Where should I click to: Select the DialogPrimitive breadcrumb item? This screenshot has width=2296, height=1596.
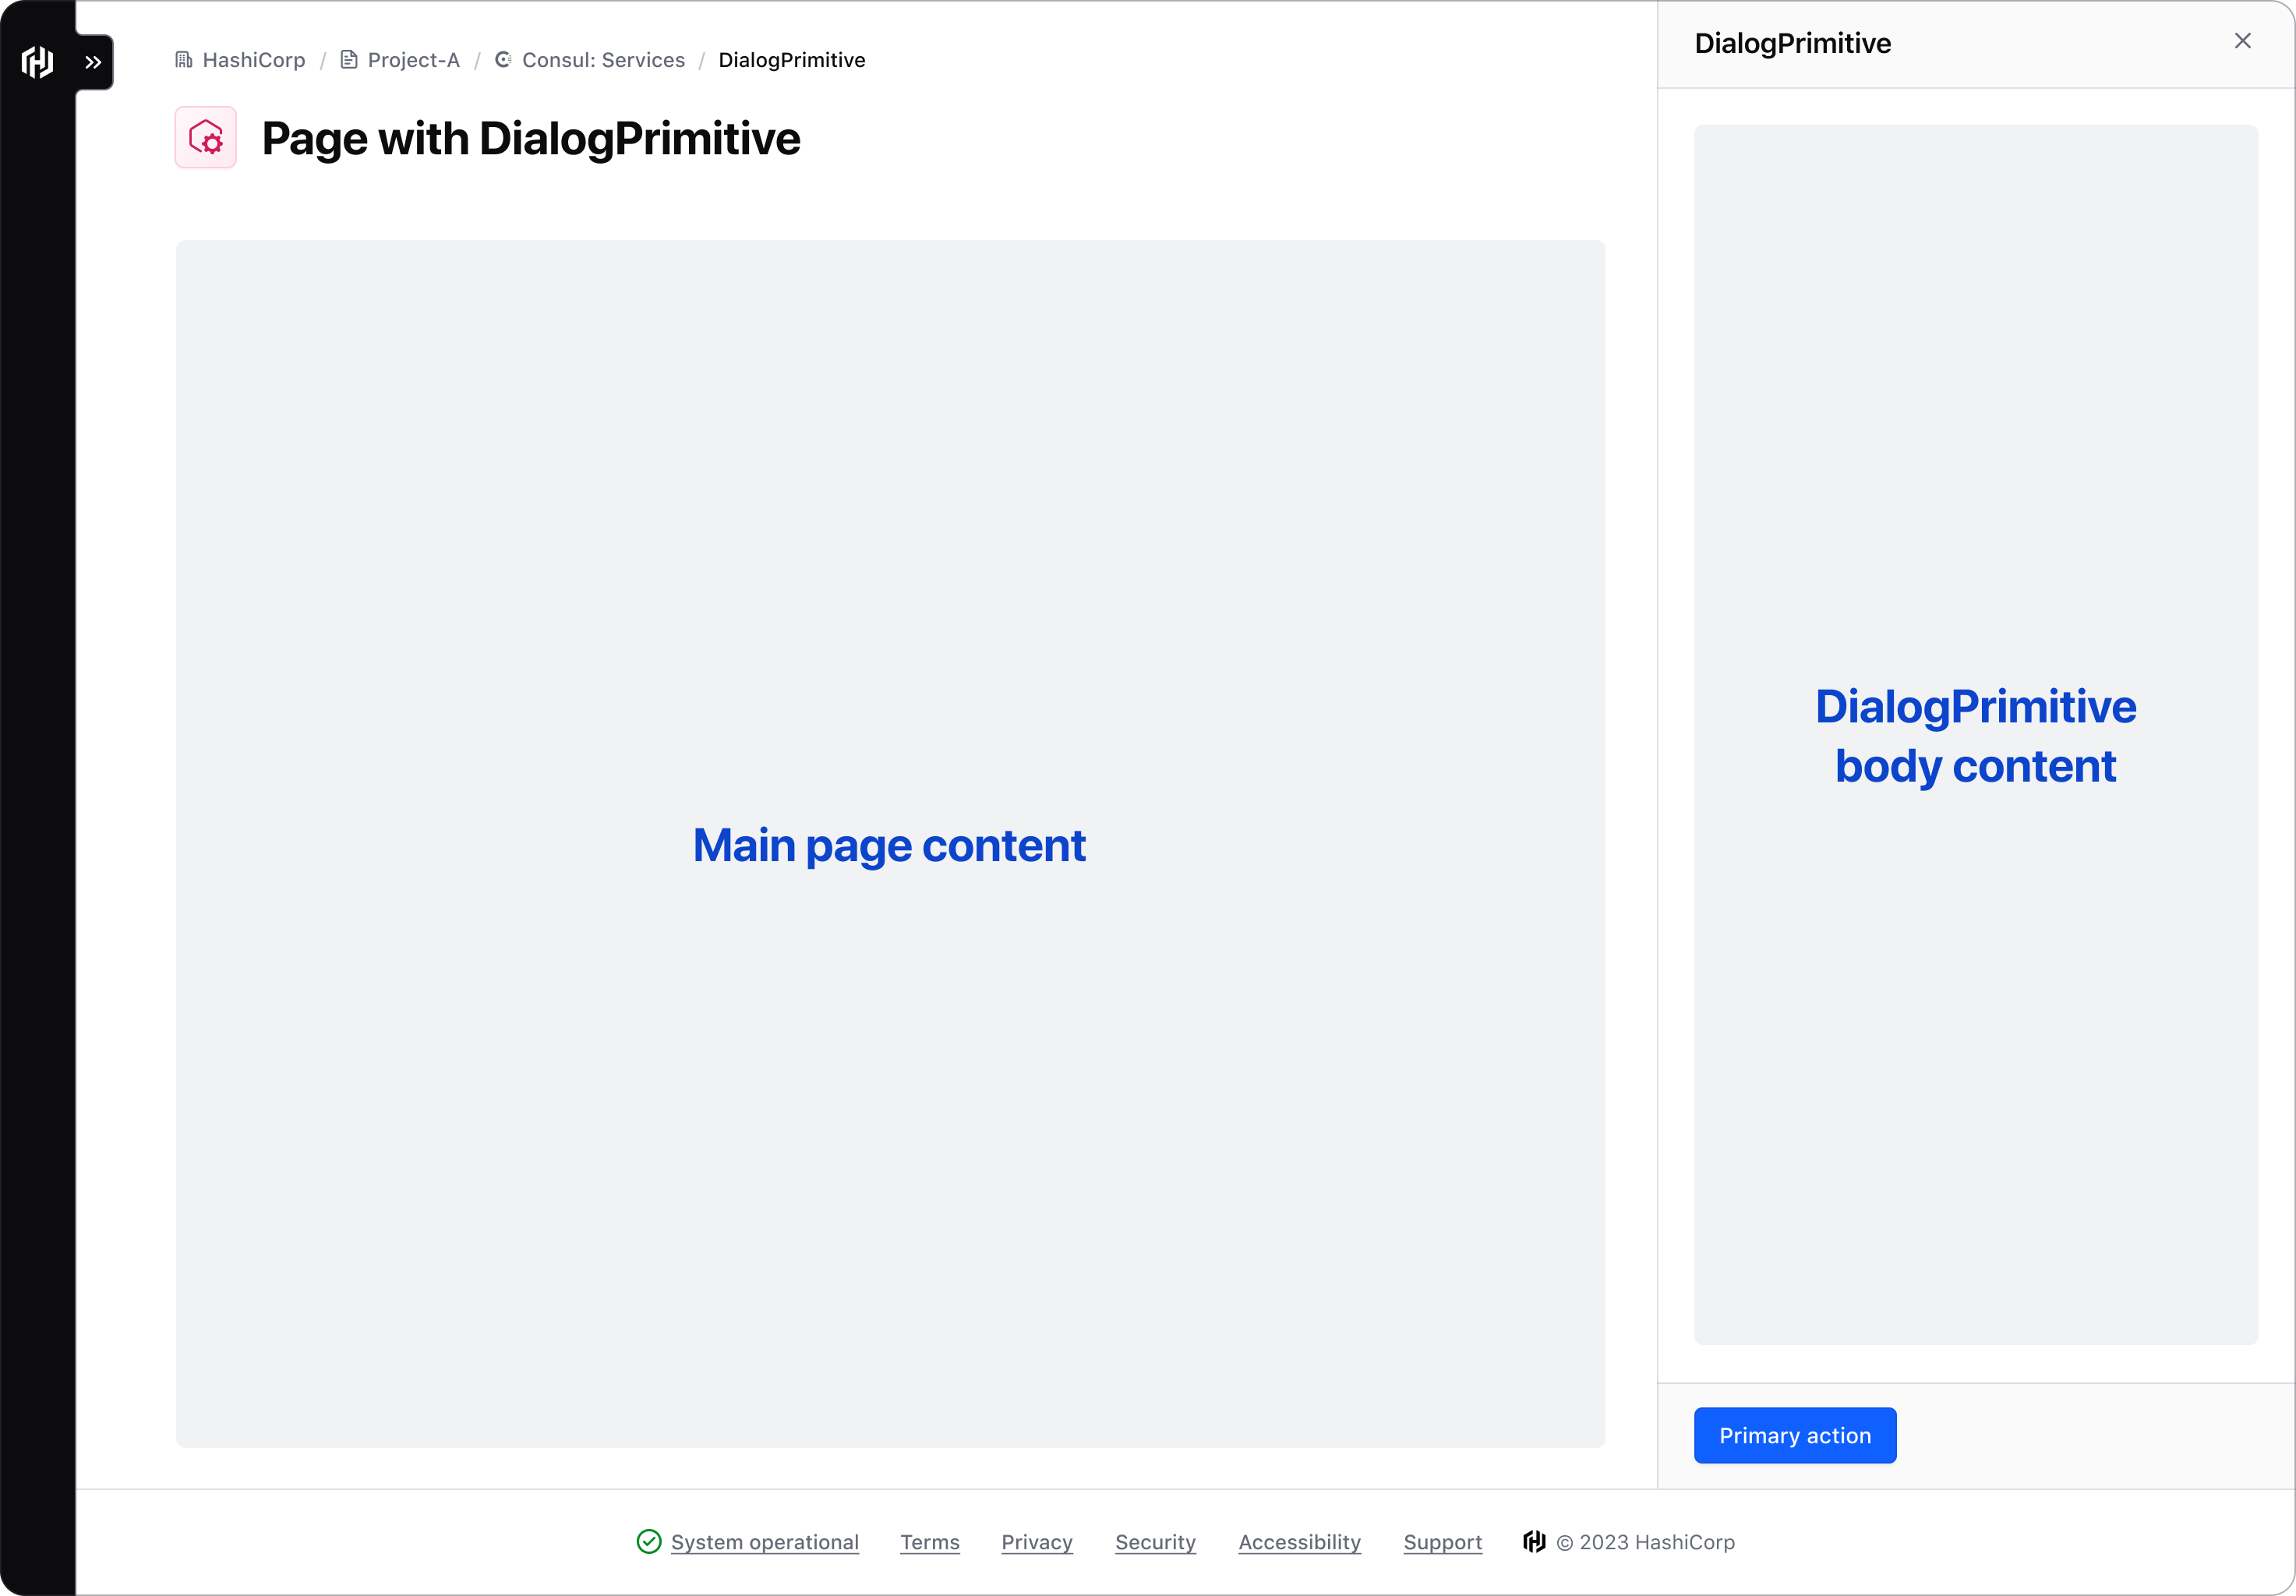791,60
